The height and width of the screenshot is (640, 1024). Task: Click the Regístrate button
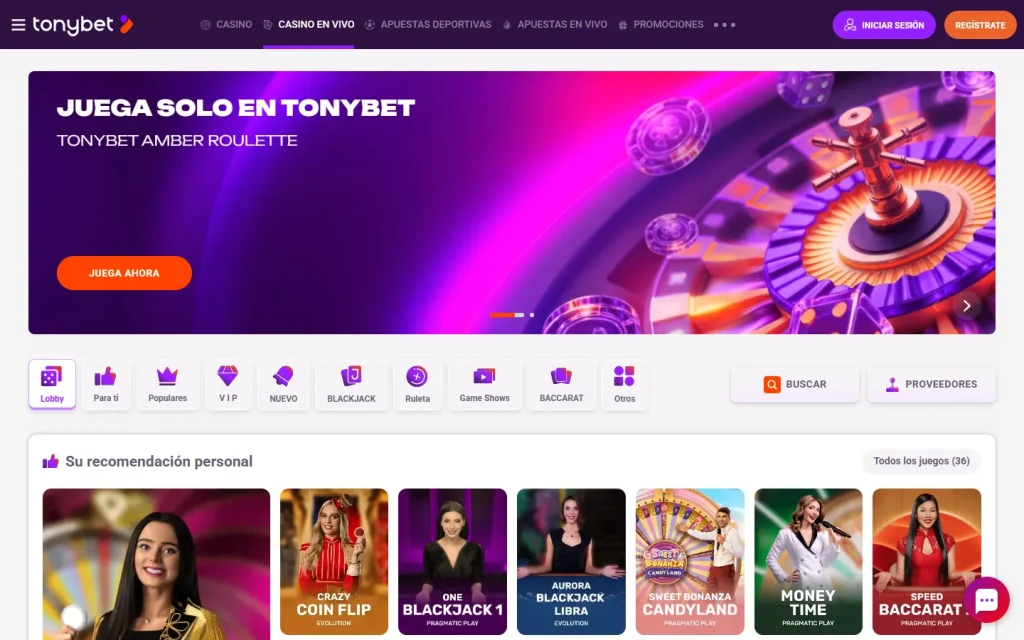[980, 25]
